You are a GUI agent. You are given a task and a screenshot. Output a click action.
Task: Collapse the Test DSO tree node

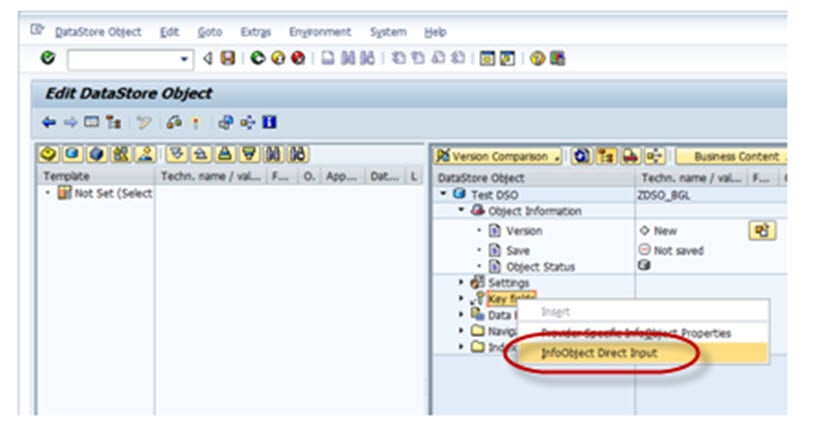444,194
